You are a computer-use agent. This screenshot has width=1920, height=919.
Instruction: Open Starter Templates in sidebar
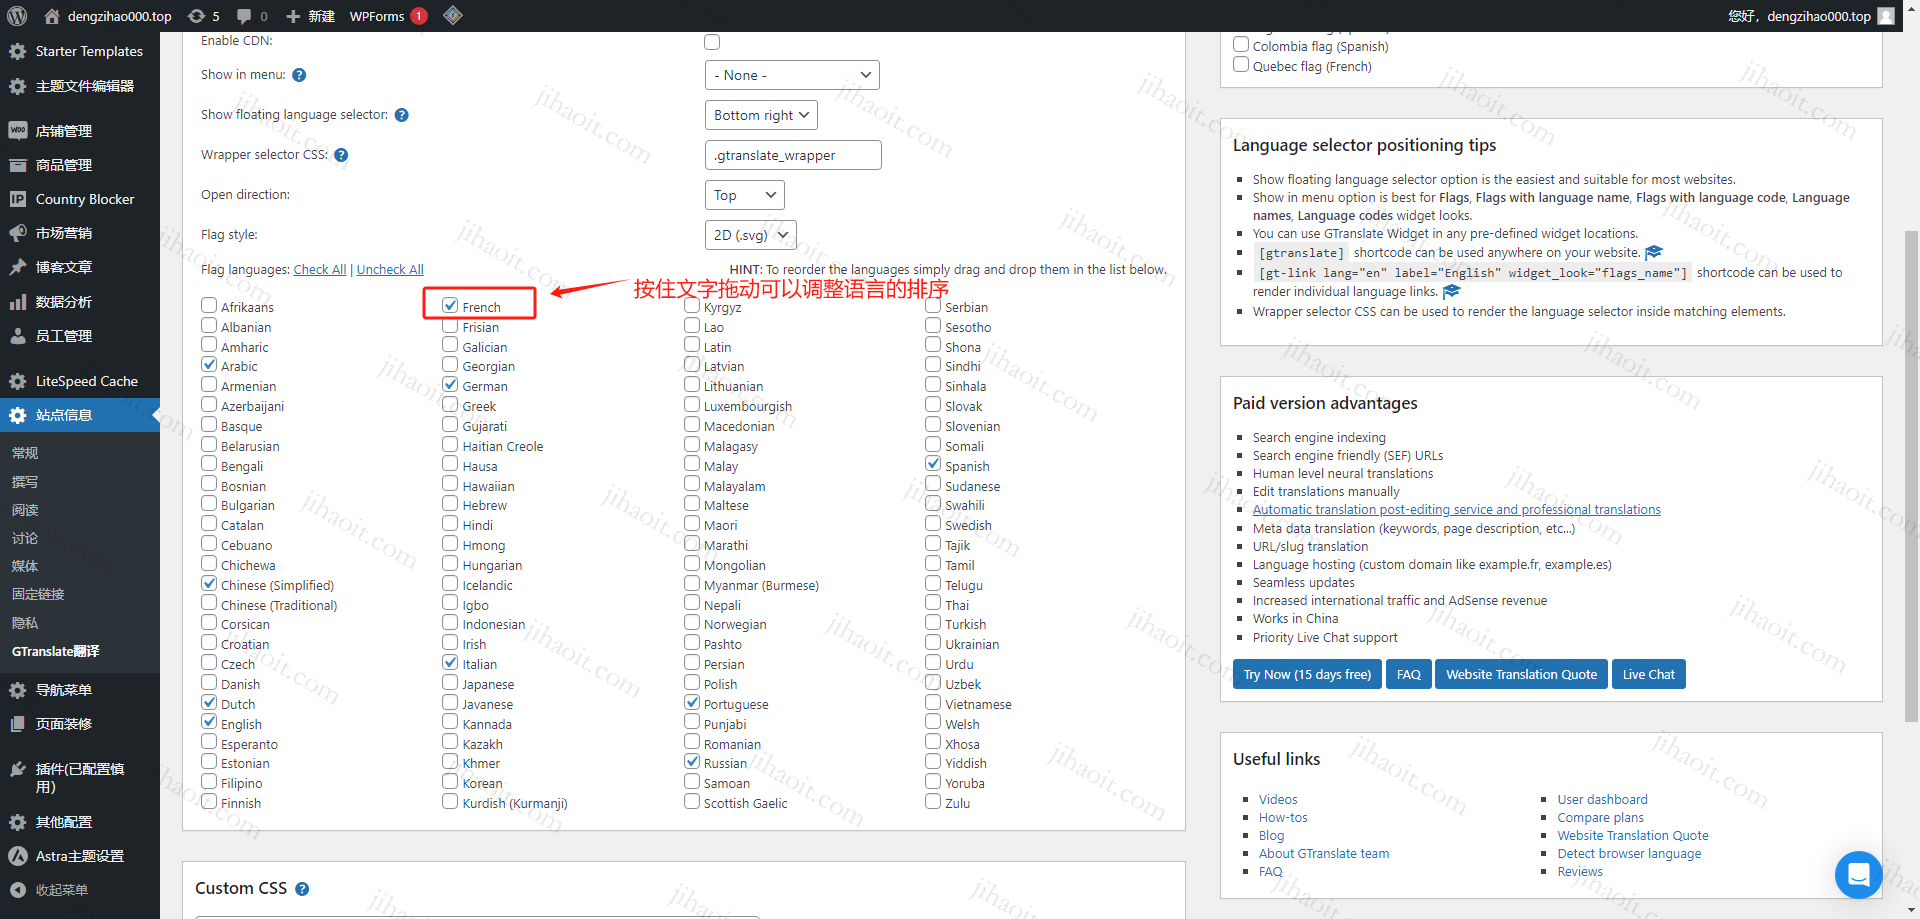click(x=80, y=51)
